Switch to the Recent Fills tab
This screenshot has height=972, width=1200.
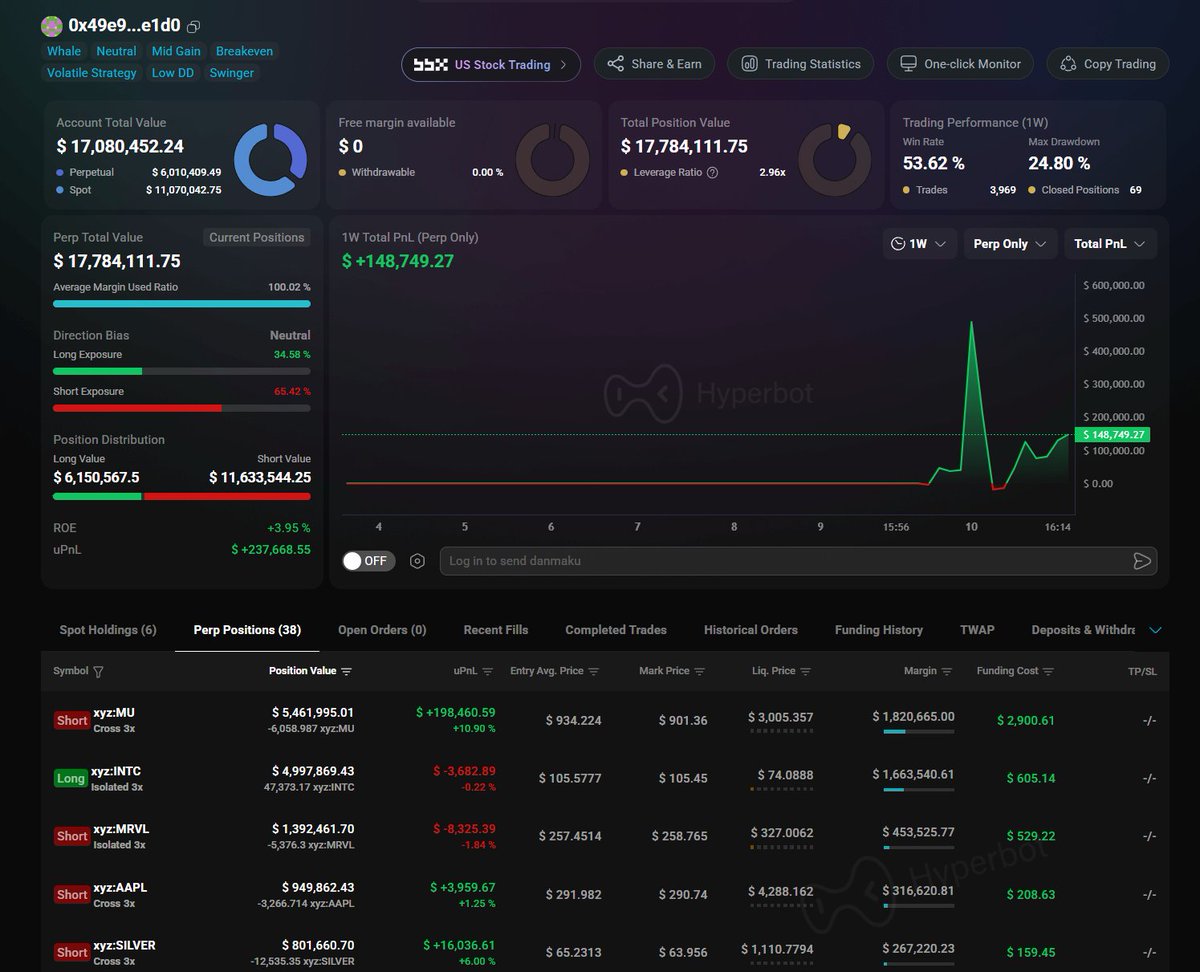click(496, 630)
